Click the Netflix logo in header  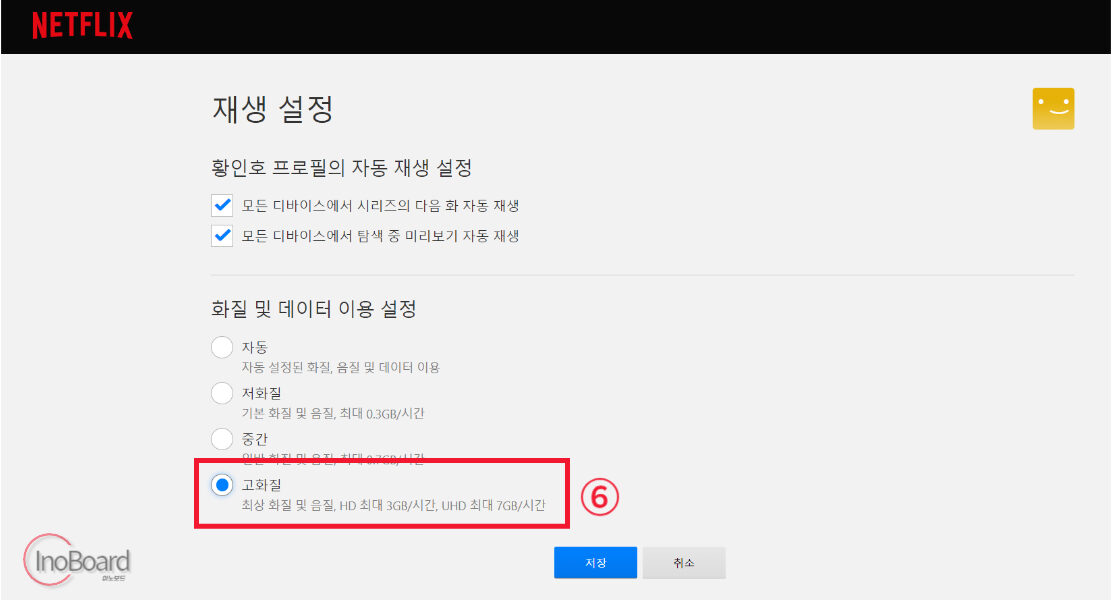pyautogui.click(x=82, y=26)
